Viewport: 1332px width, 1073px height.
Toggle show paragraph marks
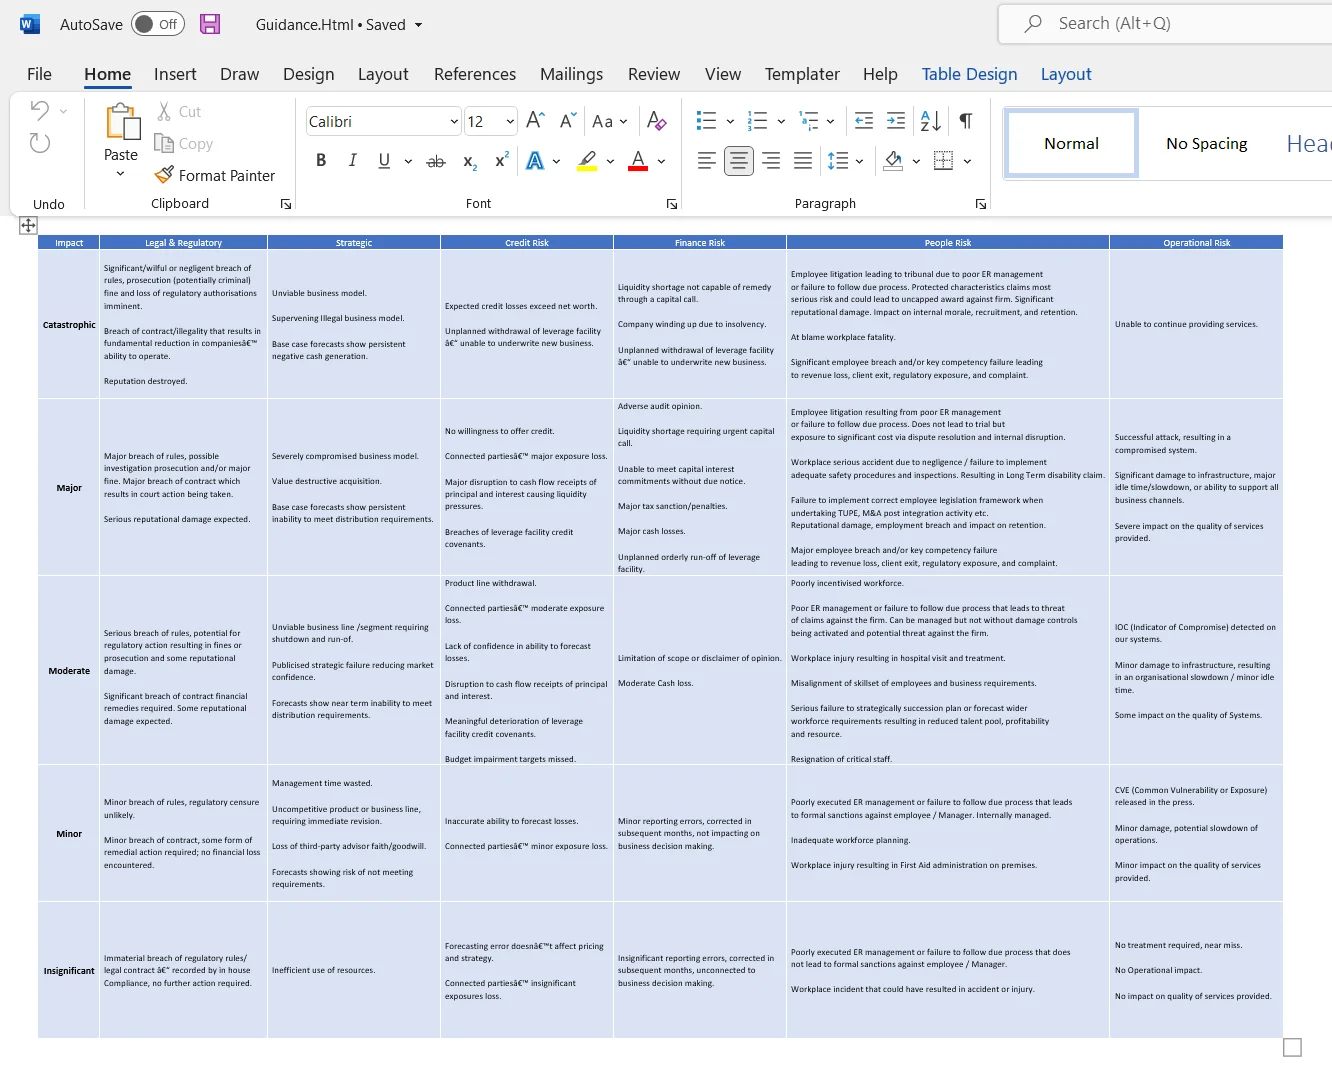[966, 121]
